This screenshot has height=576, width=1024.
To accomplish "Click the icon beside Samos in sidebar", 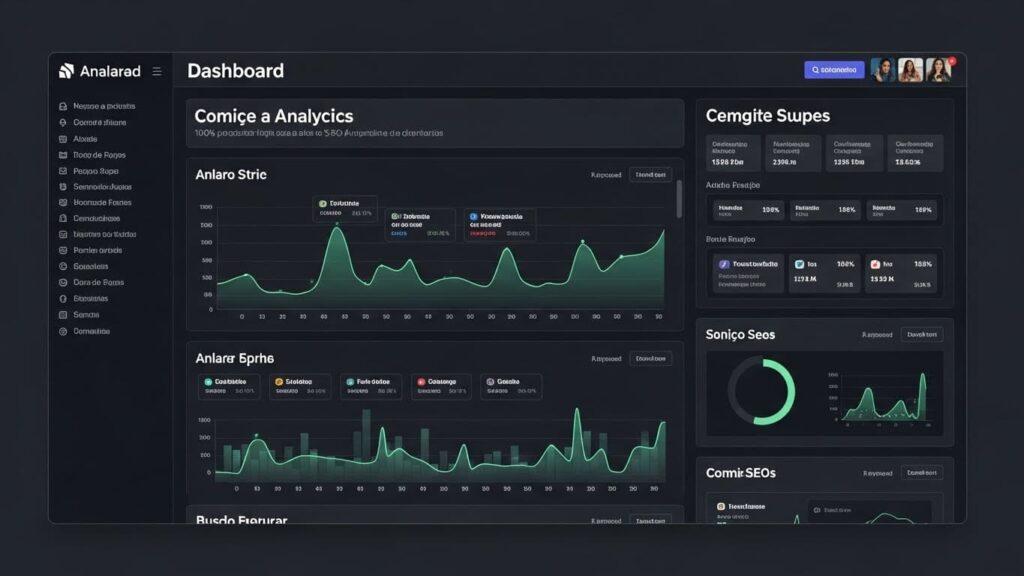I will (63, 315).
